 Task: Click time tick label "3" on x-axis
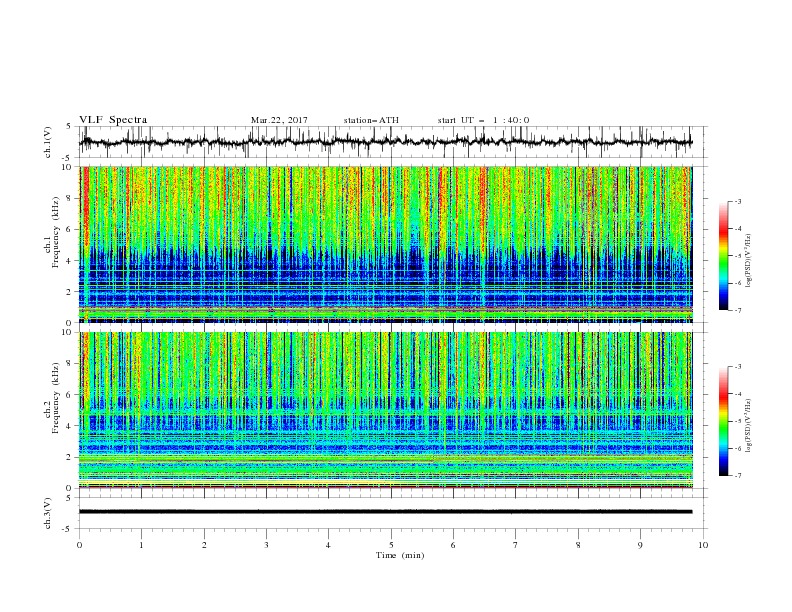[266, 545]
